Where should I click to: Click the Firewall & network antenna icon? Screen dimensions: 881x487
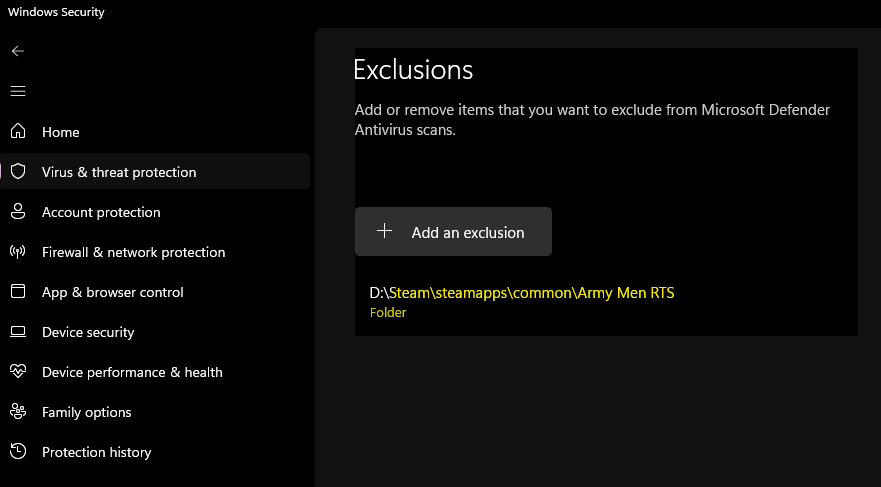click(17, 252)
